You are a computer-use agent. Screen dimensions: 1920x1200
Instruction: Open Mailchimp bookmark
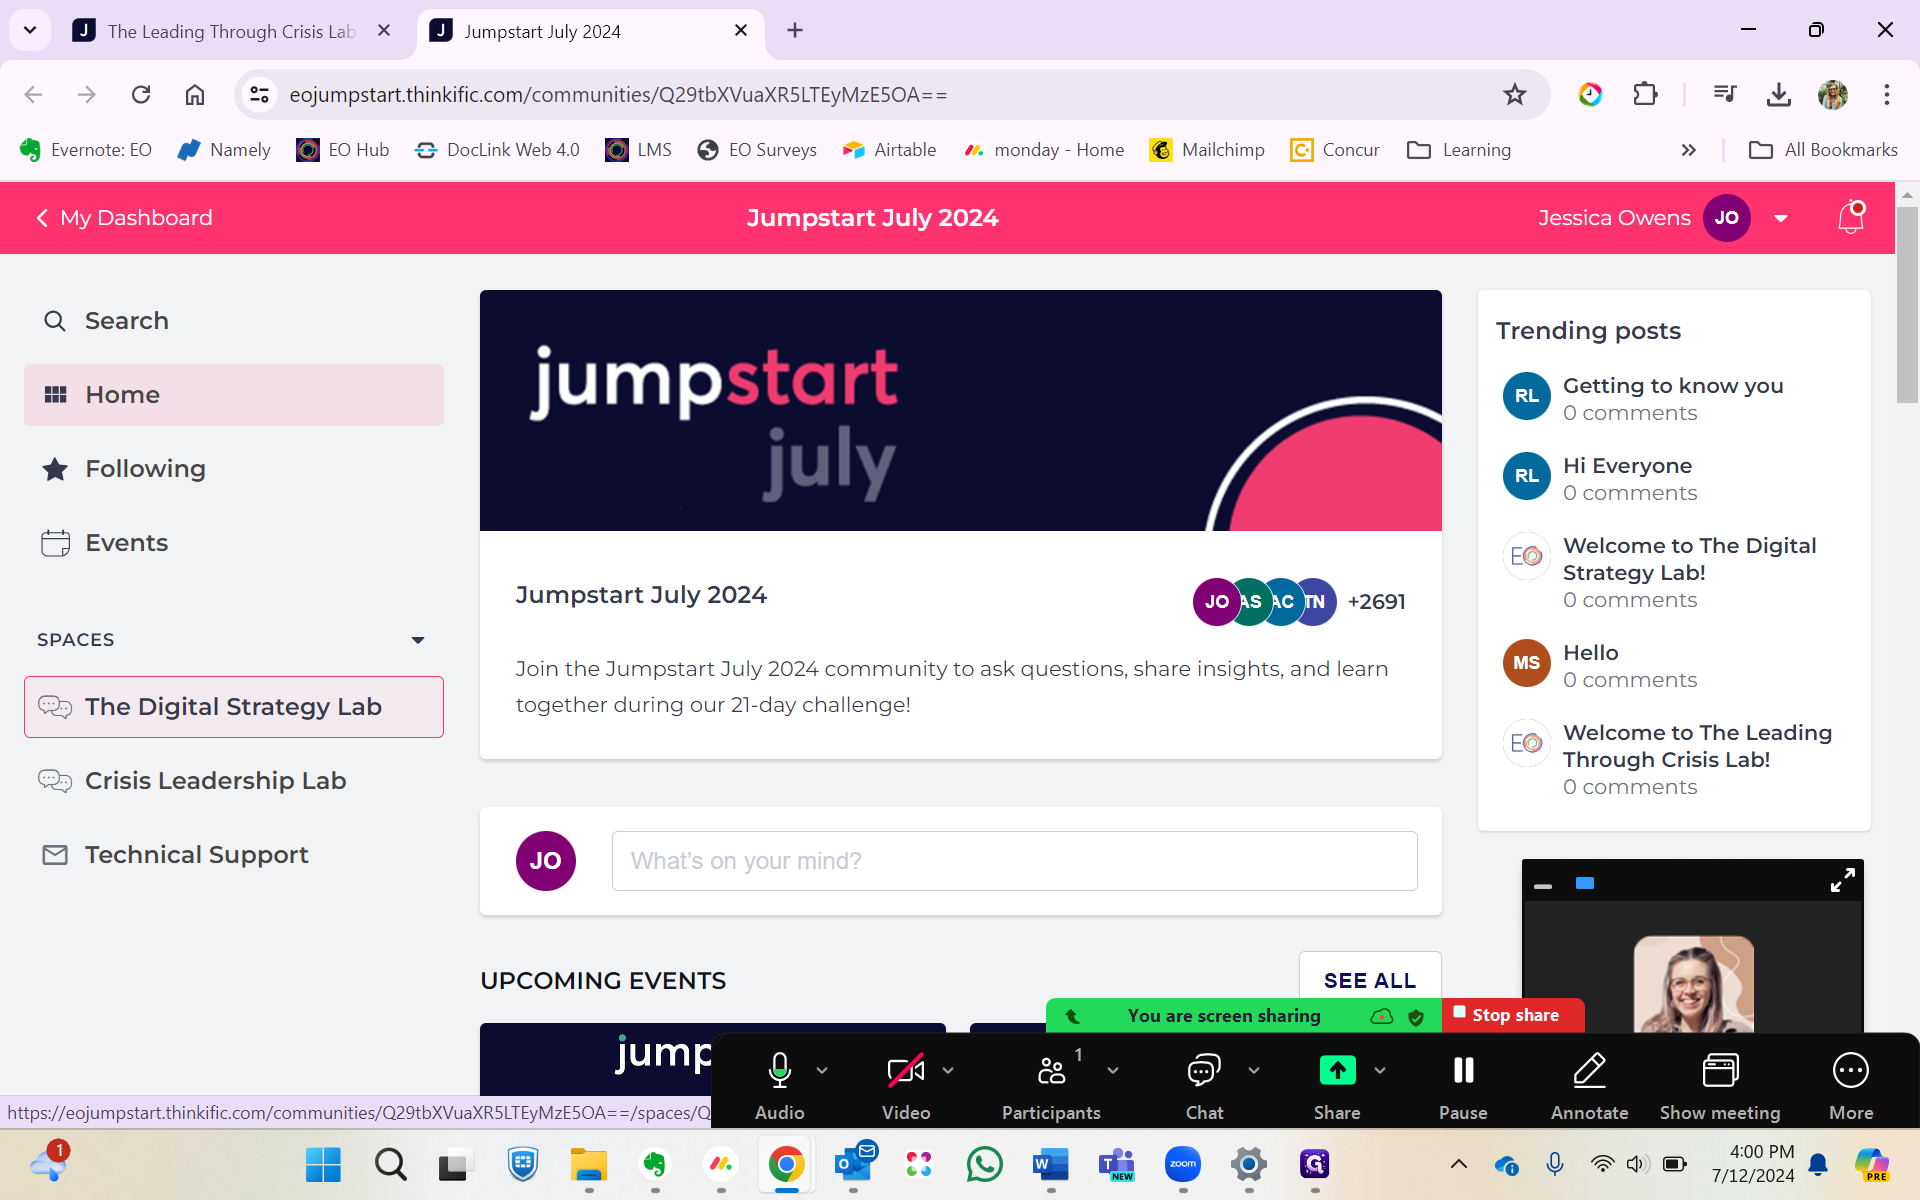click(x=1207, y=150)
